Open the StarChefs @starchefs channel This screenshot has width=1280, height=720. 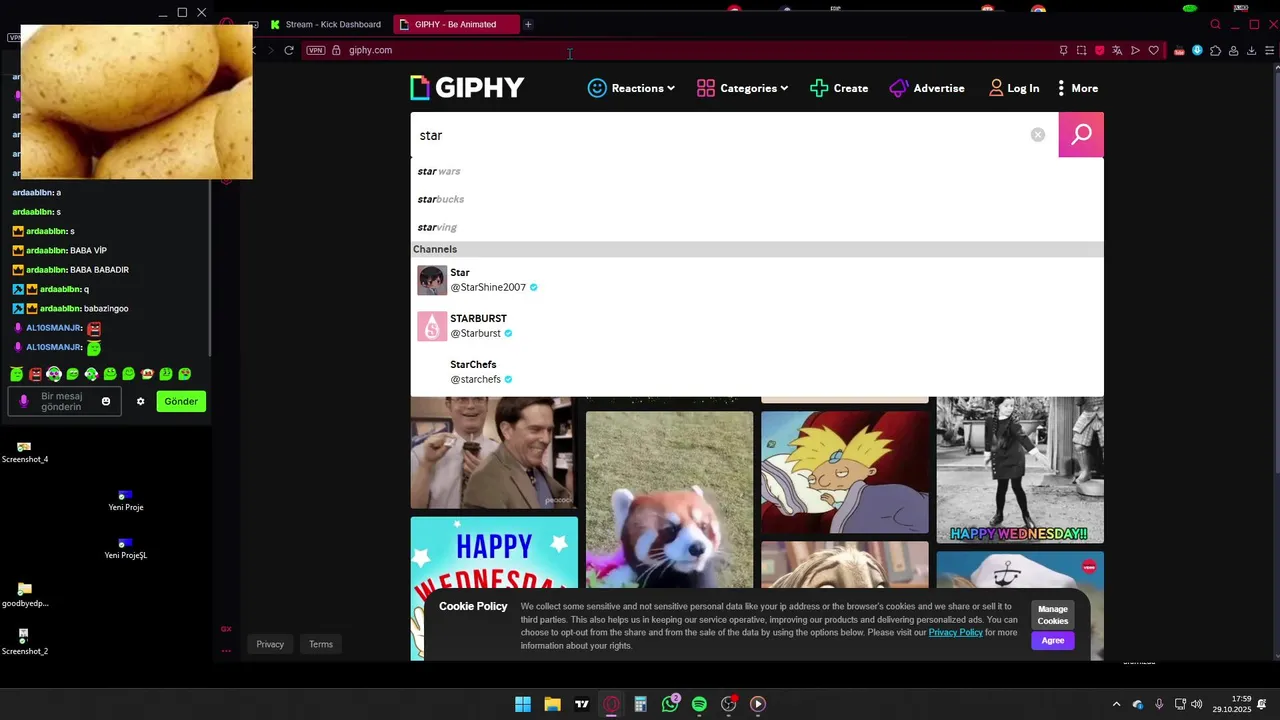pos(757,372)
